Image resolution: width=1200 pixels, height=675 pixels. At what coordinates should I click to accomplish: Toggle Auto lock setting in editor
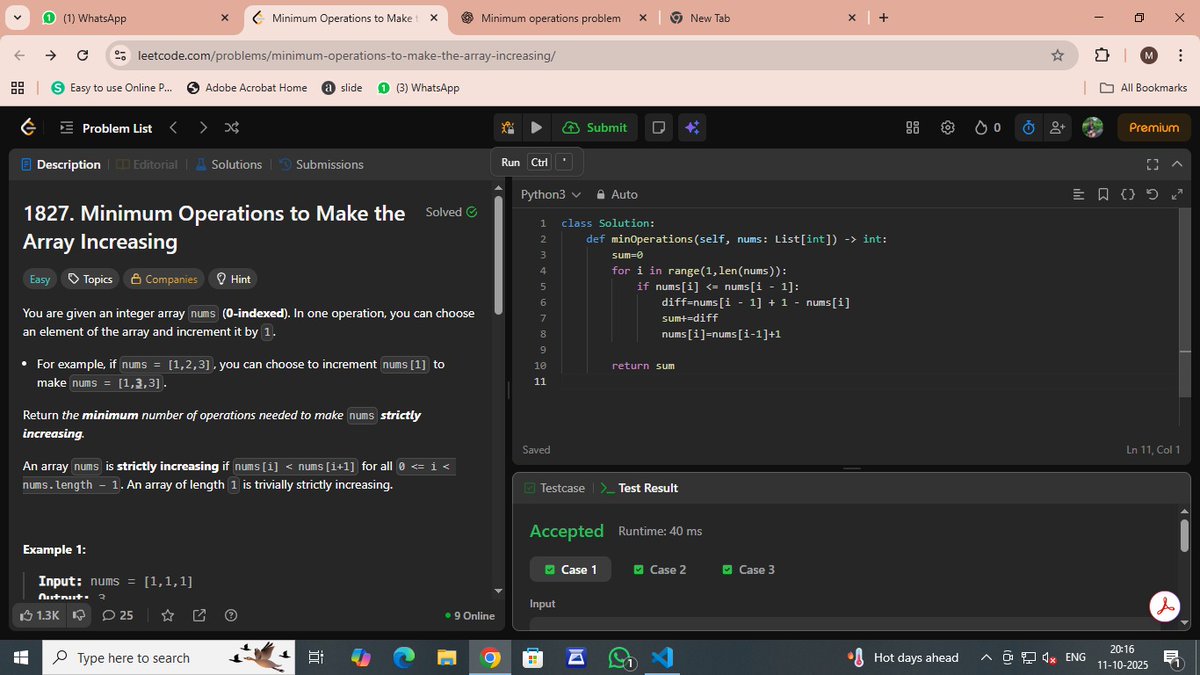pyautogui.click(x=616, y=194)
